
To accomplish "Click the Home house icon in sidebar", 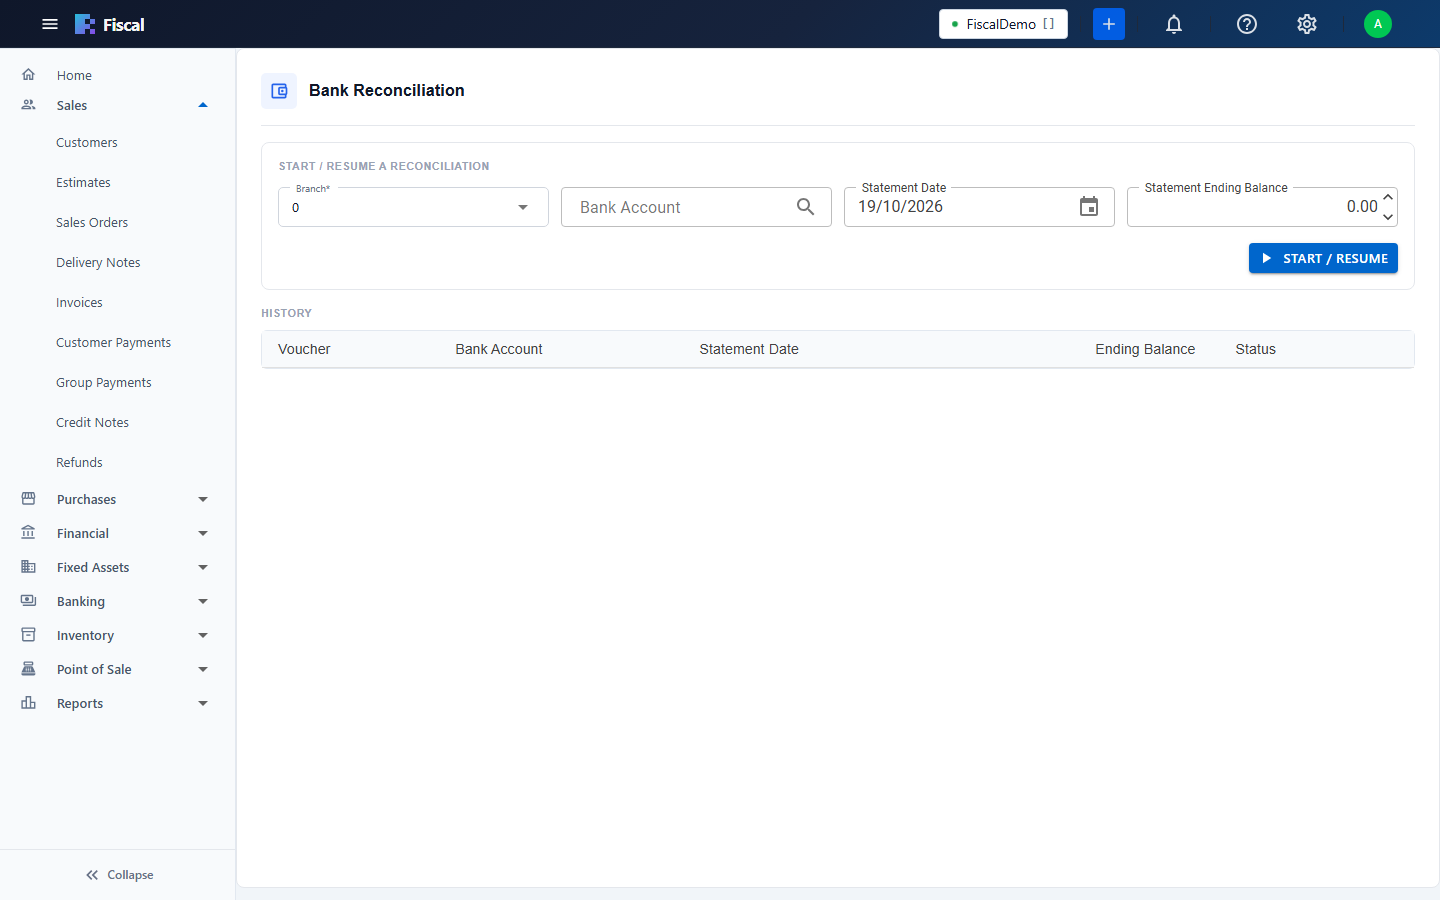I will coord(29,75).
